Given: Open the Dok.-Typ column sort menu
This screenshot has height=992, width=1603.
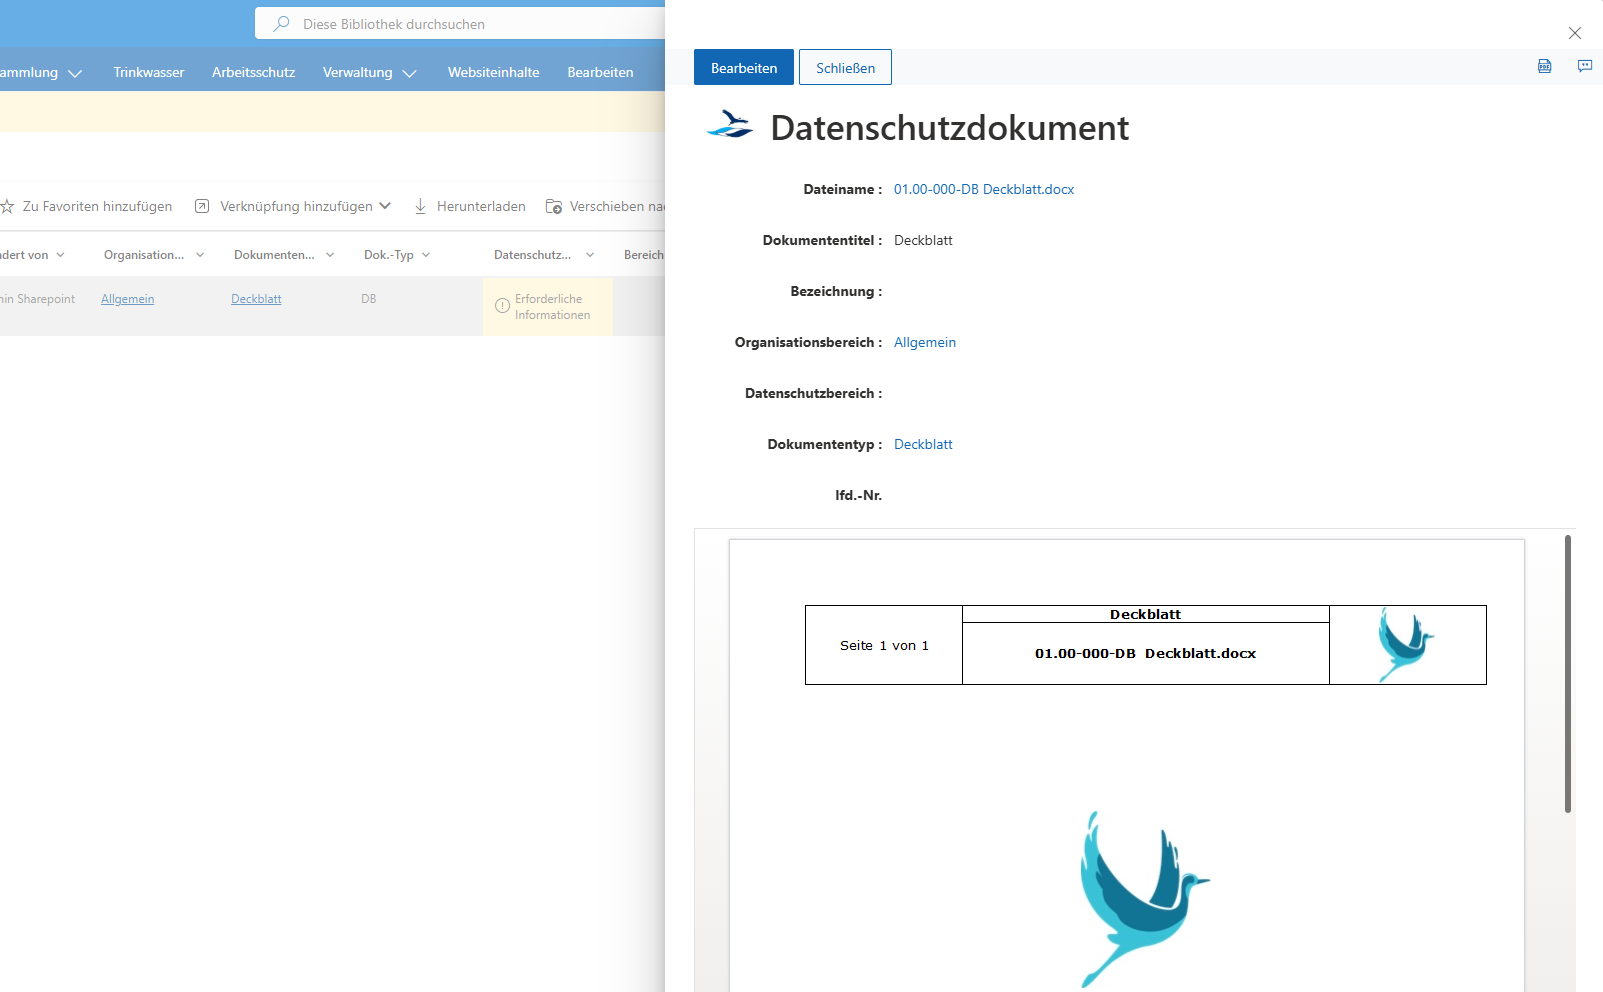Looking at the screenshot, I should pyautogui.click(x=426, y=255).
